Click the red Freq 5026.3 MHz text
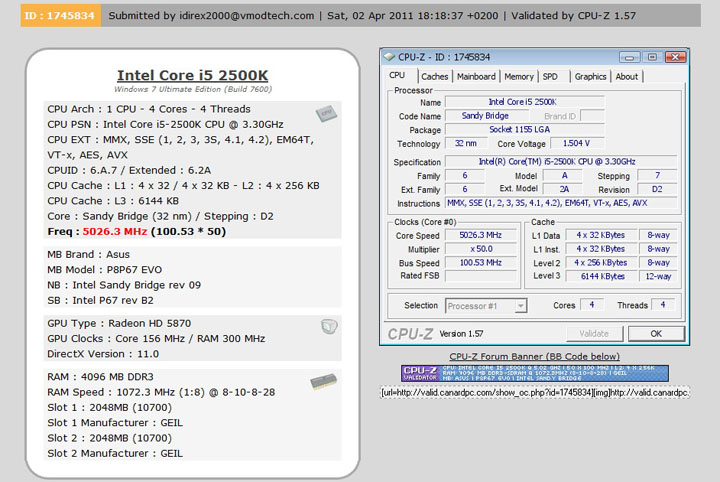720x482 pixels. coord(115,231)
